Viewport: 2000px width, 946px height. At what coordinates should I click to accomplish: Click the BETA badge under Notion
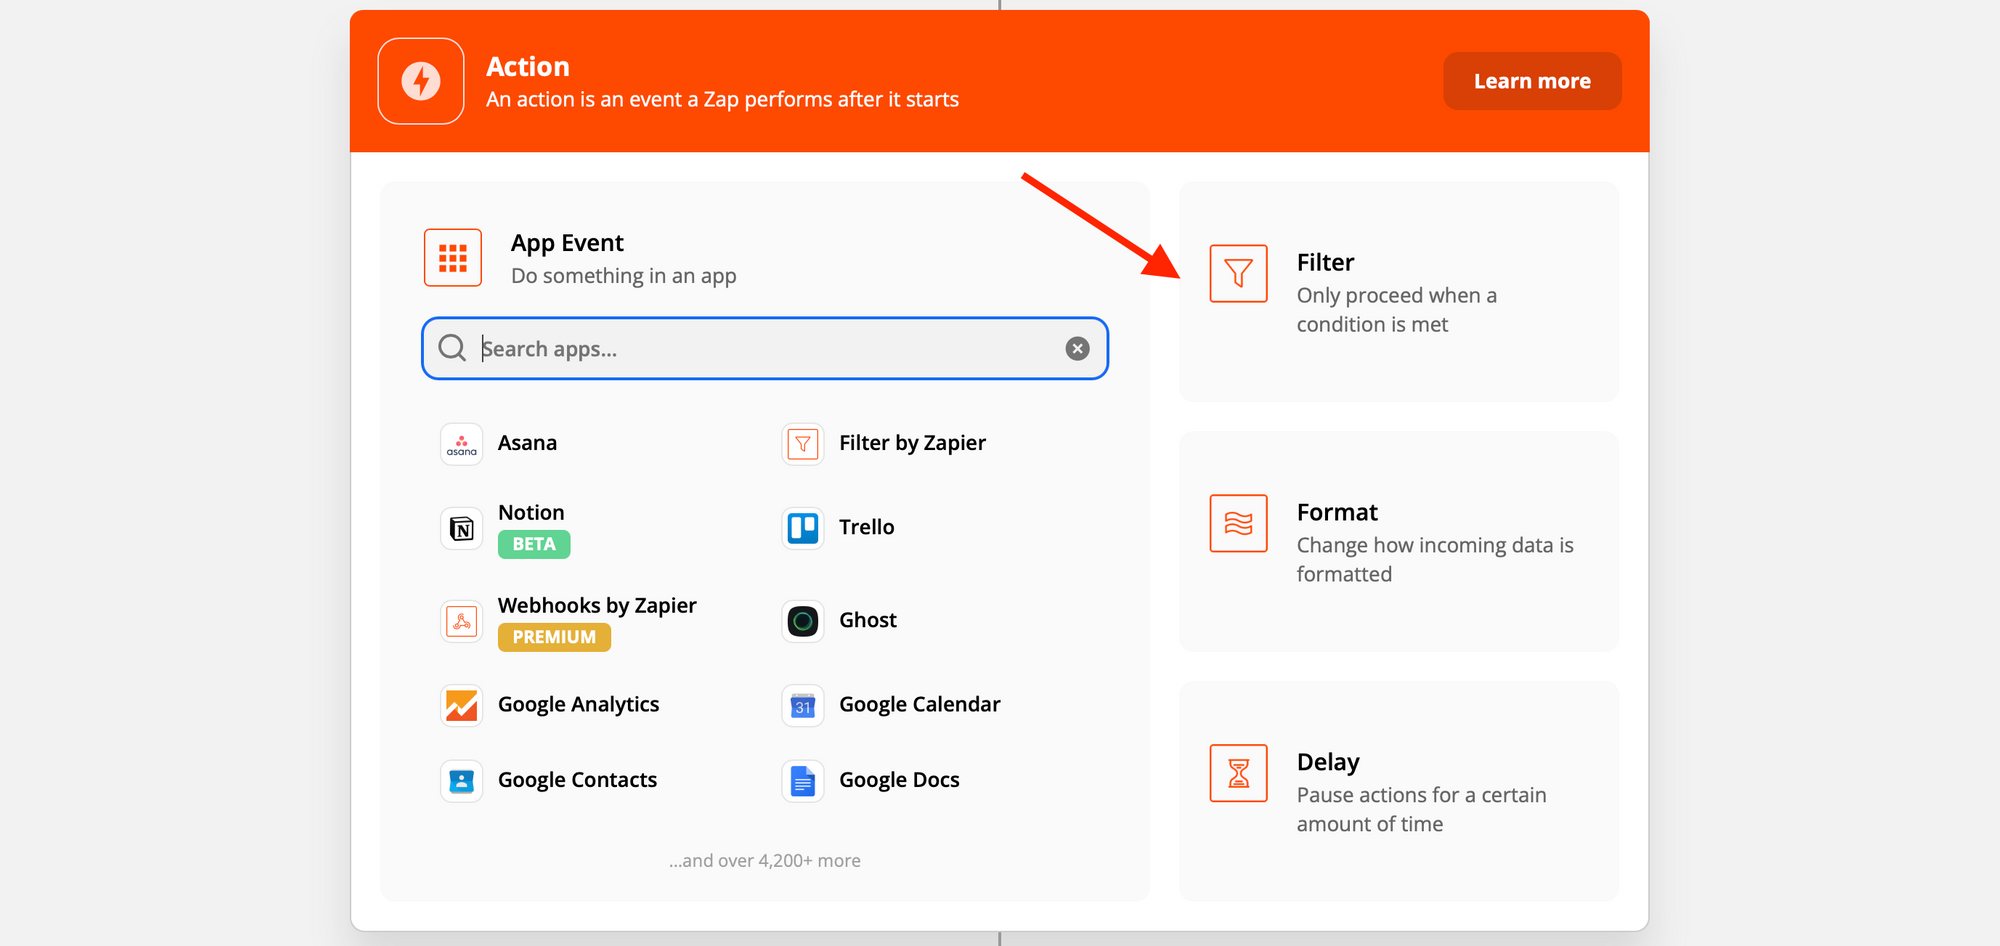point(534,544)
